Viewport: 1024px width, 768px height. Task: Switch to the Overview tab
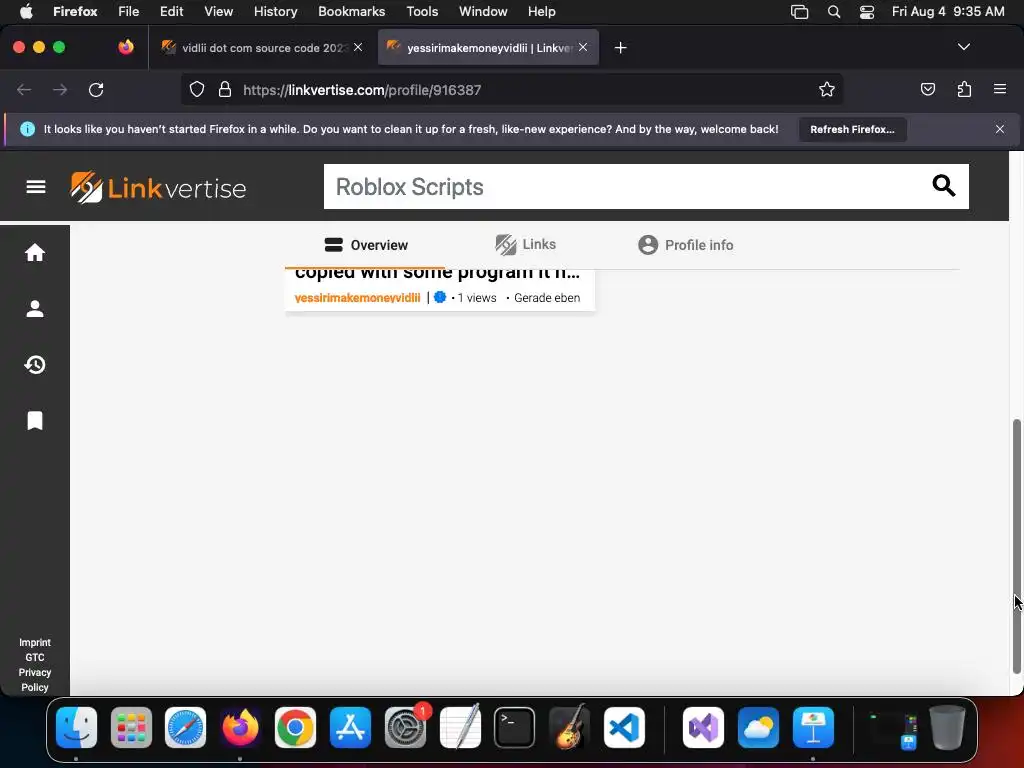click(x=366, y=245)
